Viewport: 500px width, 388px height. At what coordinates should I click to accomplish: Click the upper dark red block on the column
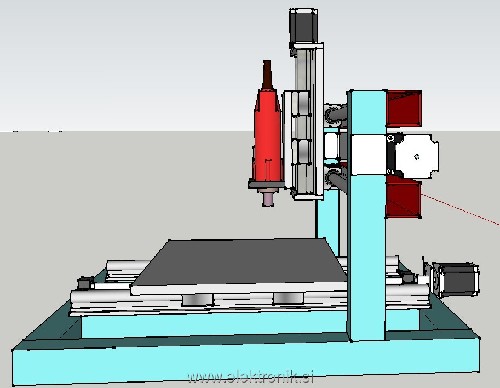404,109
